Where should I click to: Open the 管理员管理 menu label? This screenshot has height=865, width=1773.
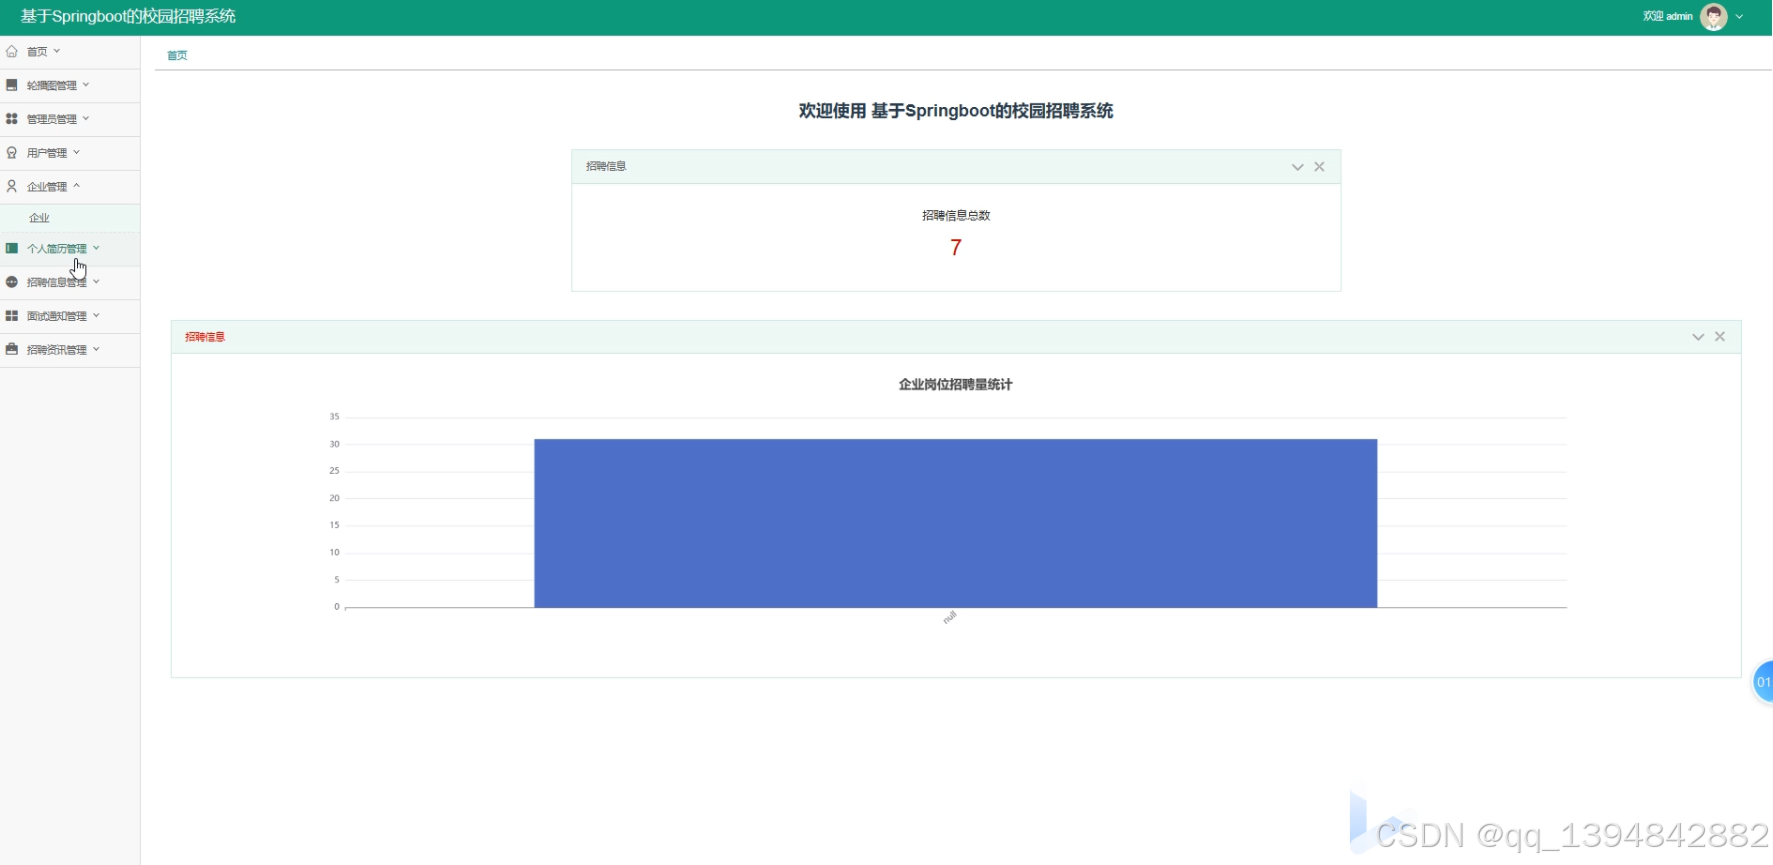52,119
